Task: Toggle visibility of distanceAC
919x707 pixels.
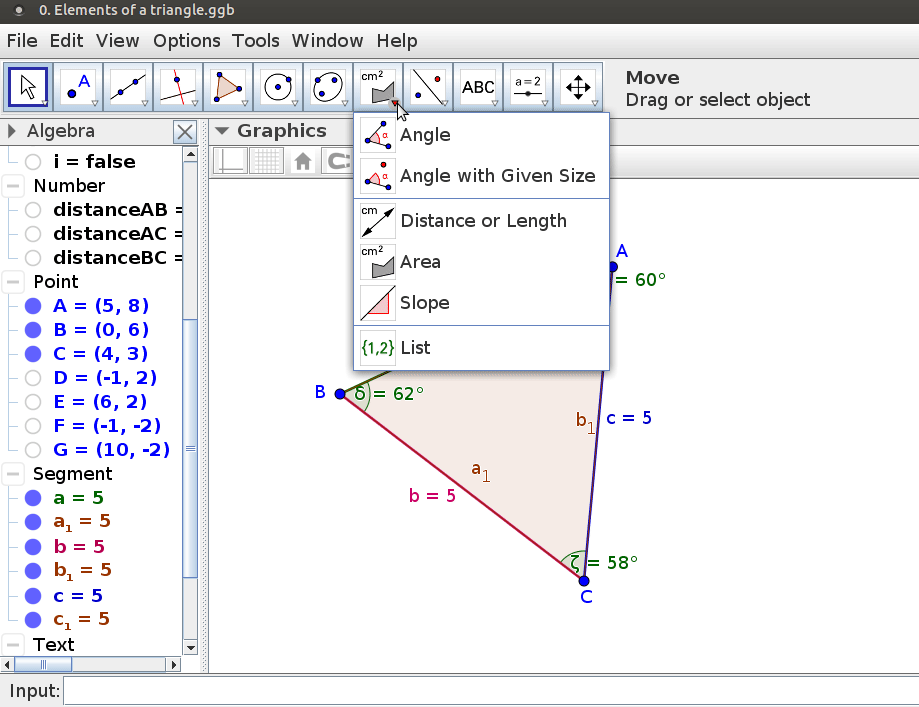Action: 33,234
